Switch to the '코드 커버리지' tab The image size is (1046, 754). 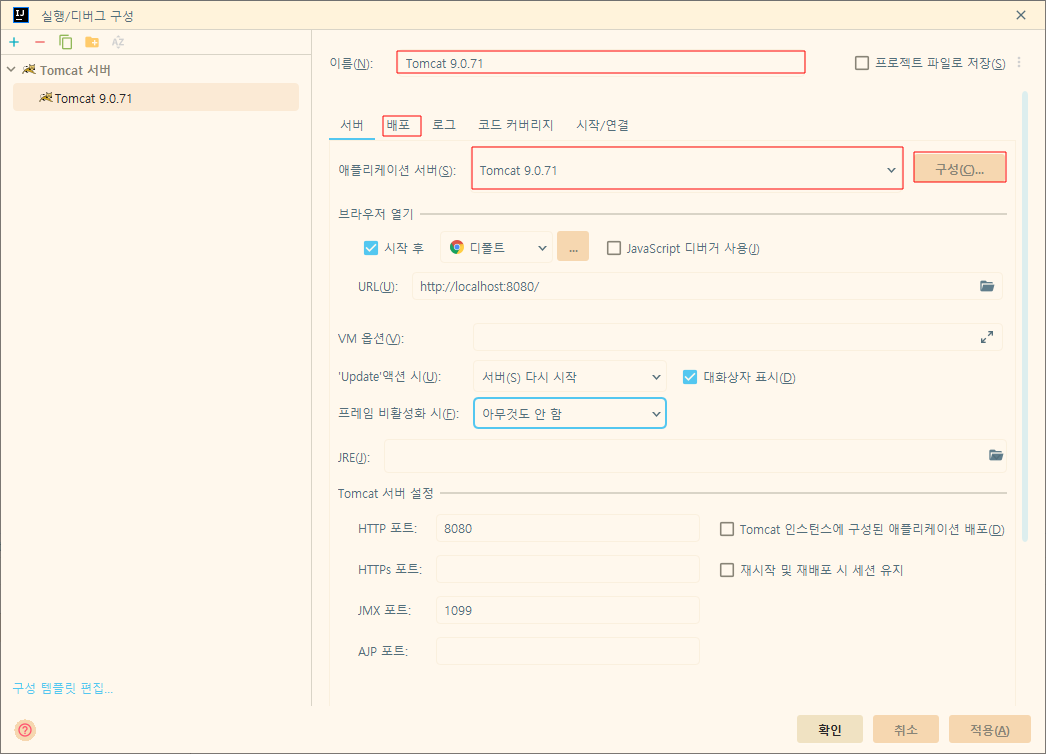tap(516, 125)
